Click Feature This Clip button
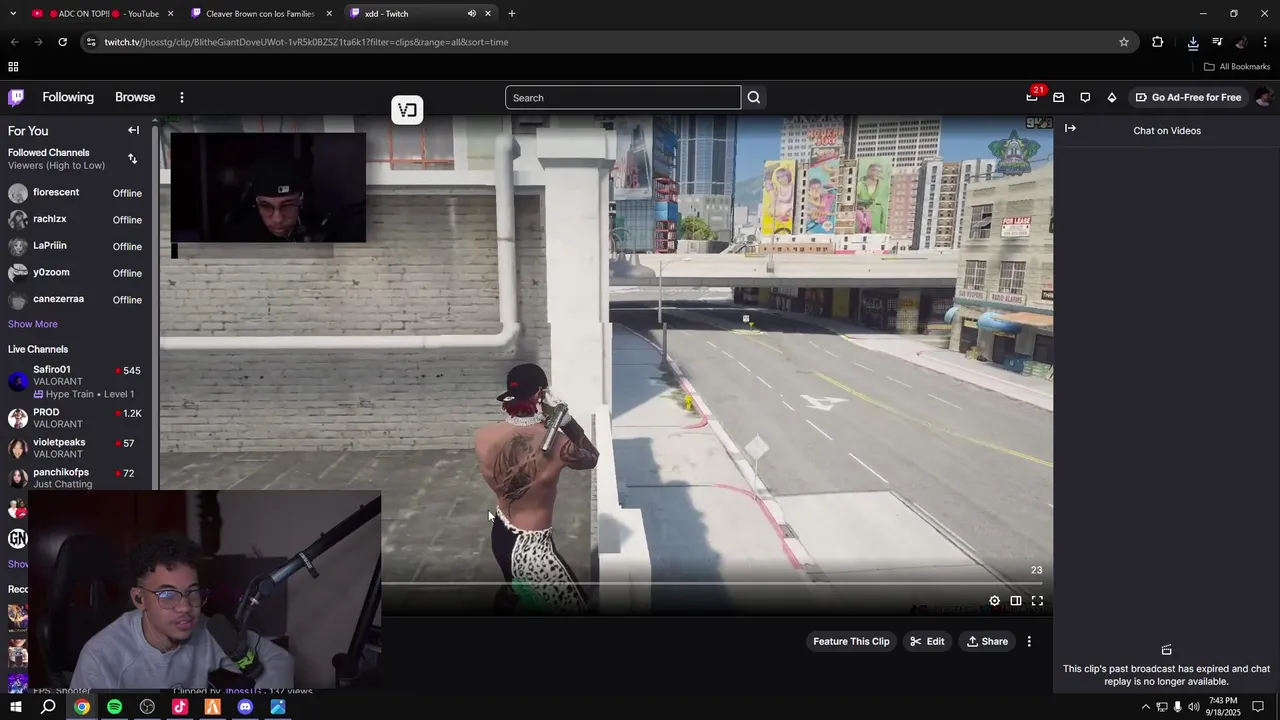This screenshot has height=720, width=1280. (851, 642)
